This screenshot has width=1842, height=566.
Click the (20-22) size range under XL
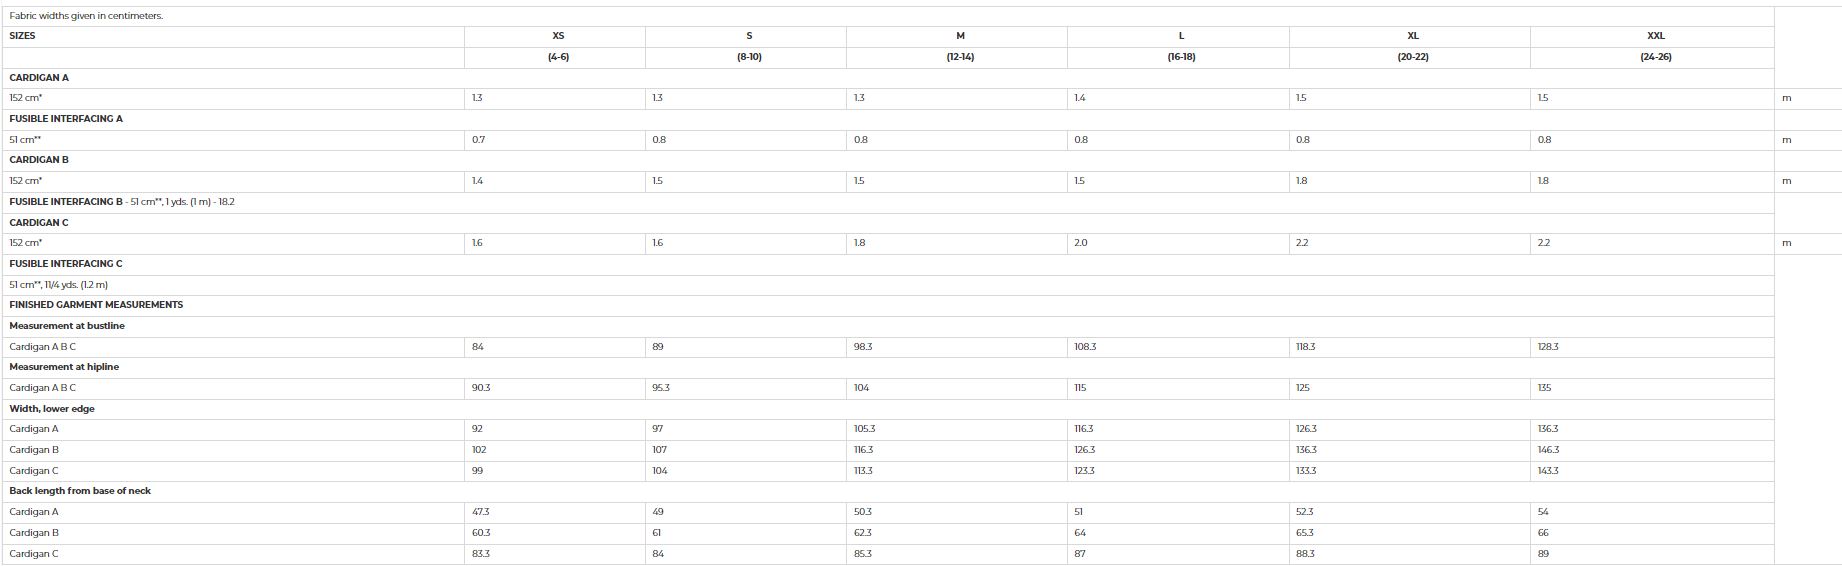coord(1413,57)
